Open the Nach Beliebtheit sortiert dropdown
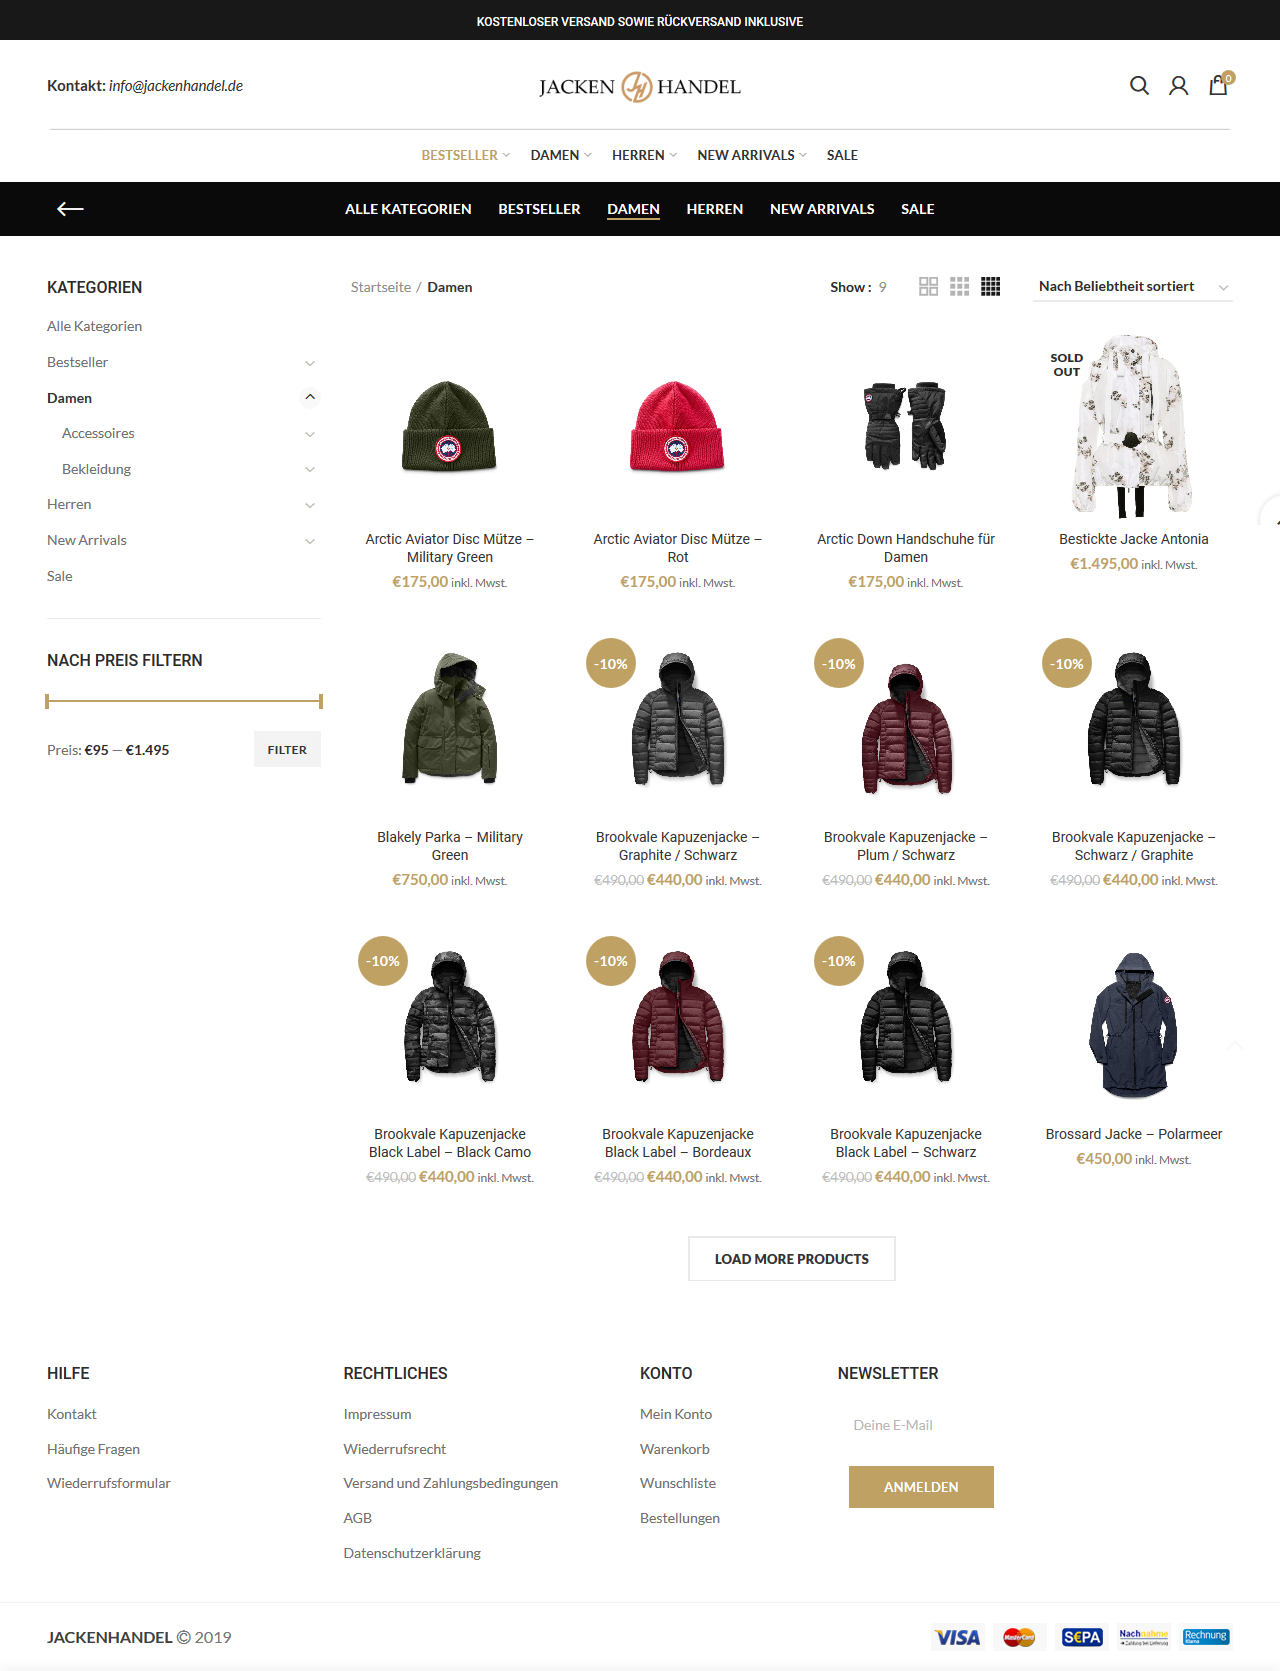 click(x=1133, y=287)
